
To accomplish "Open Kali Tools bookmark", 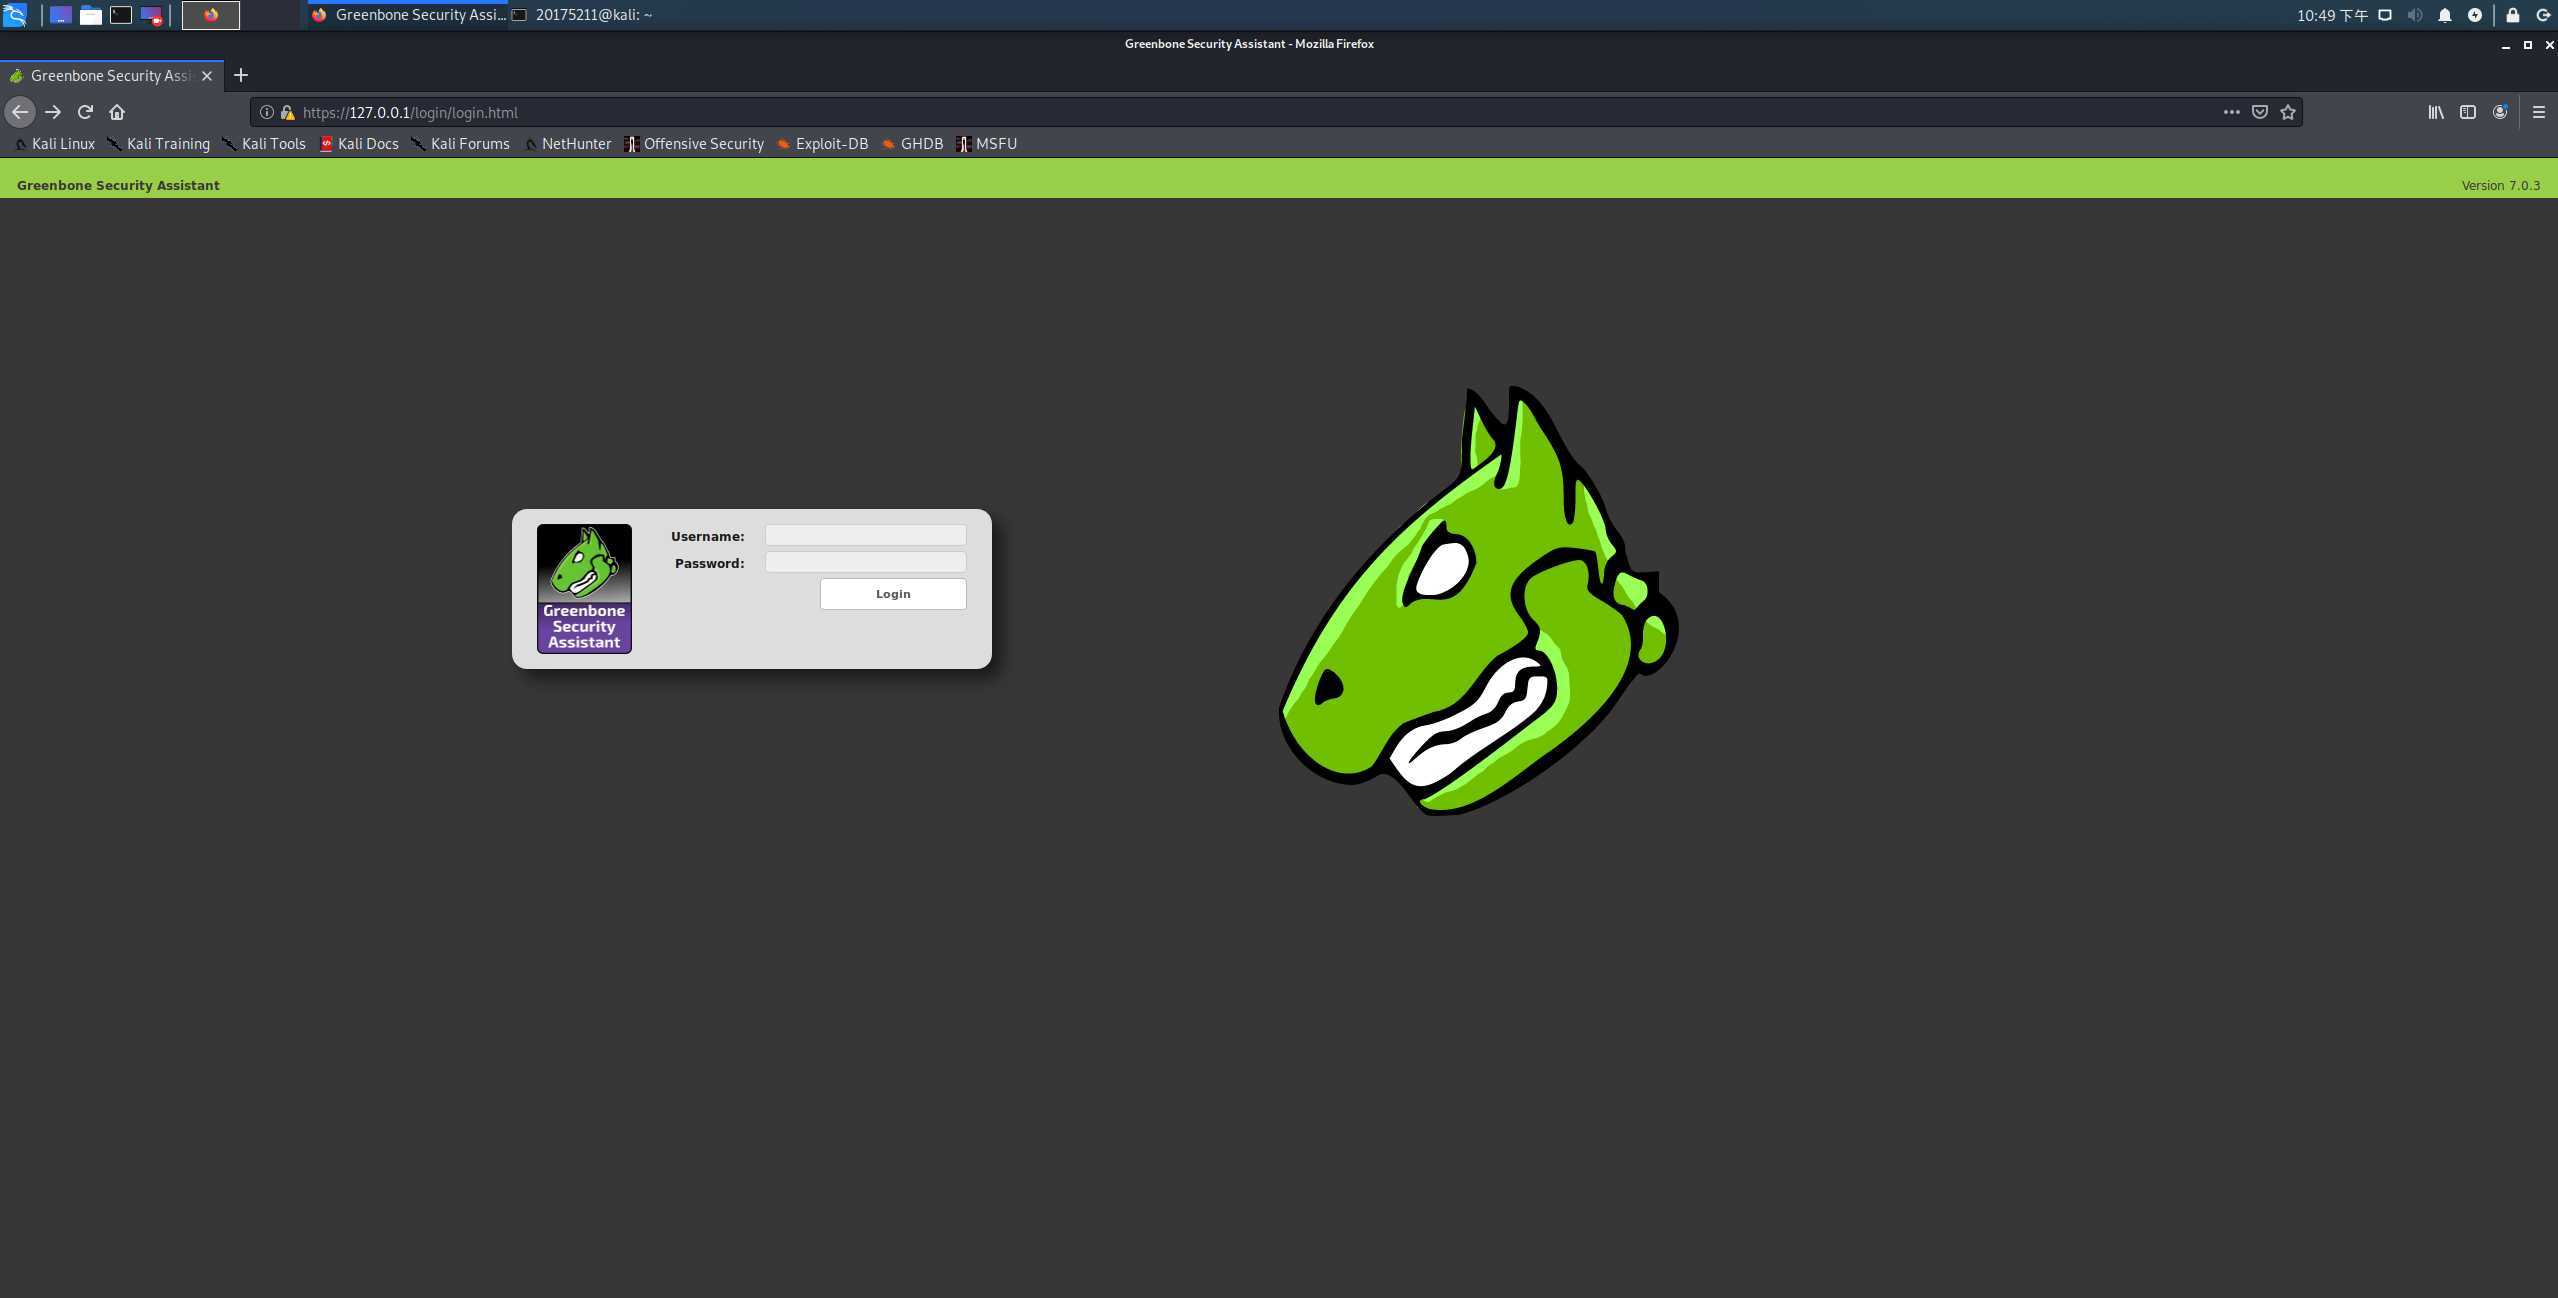I will point(264,144).
